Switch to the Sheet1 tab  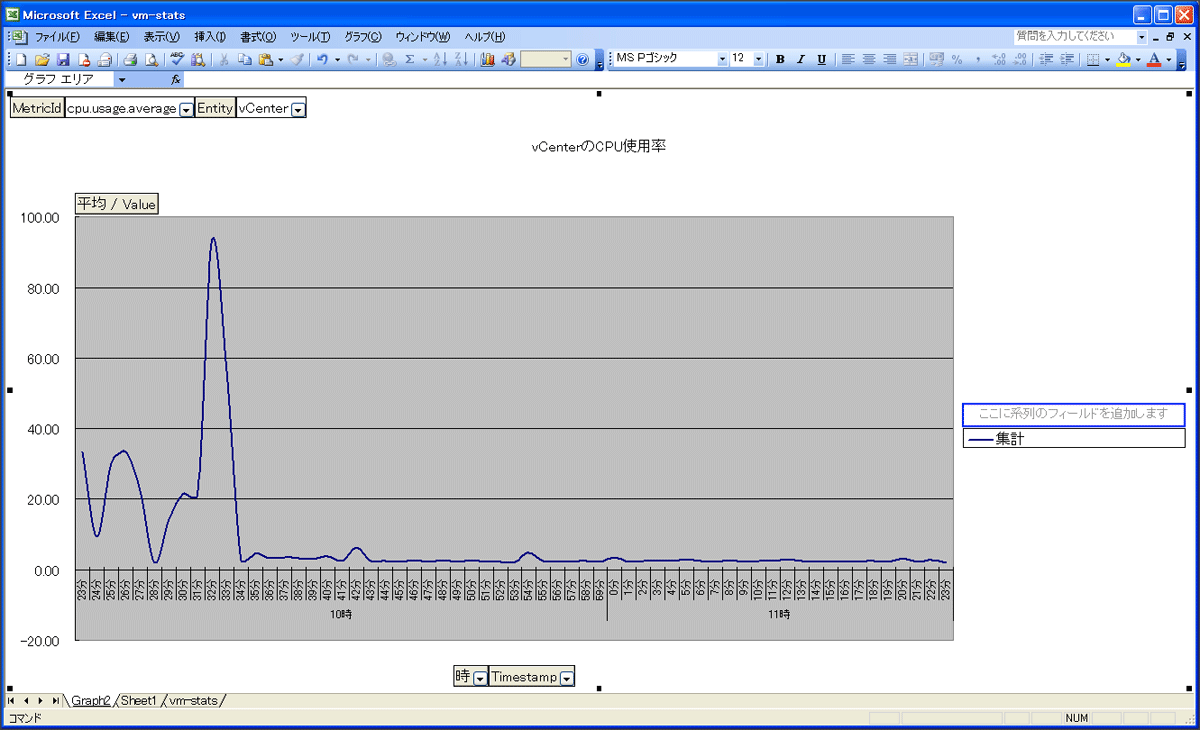138,701
